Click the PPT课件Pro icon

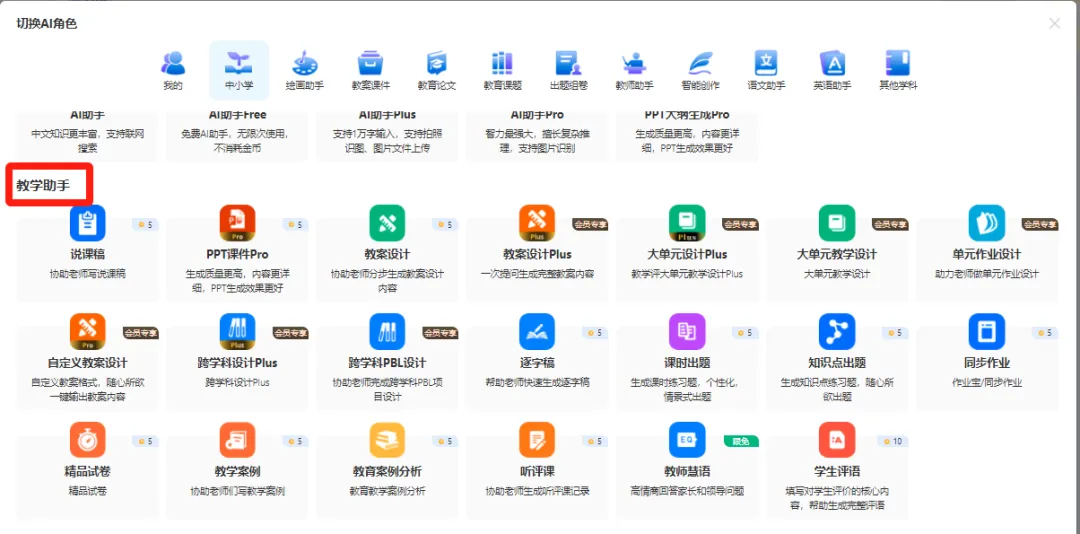pyautogui.click(x=238, y=223)
